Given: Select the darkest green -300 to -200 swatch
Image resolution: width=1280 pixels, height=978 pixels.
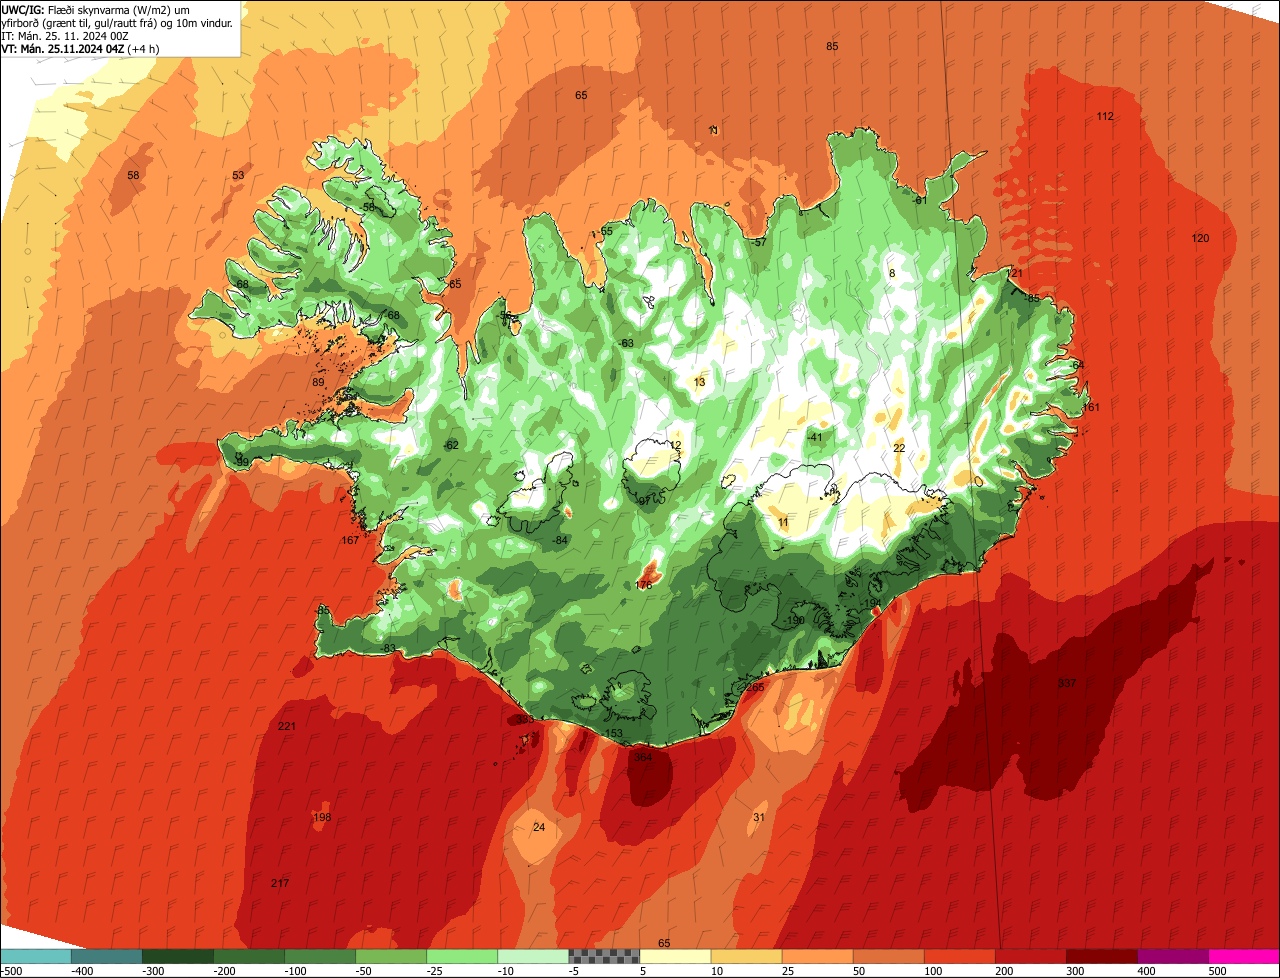Looking at the screenshot, I should pyautogui.click(x=177, y=956).
